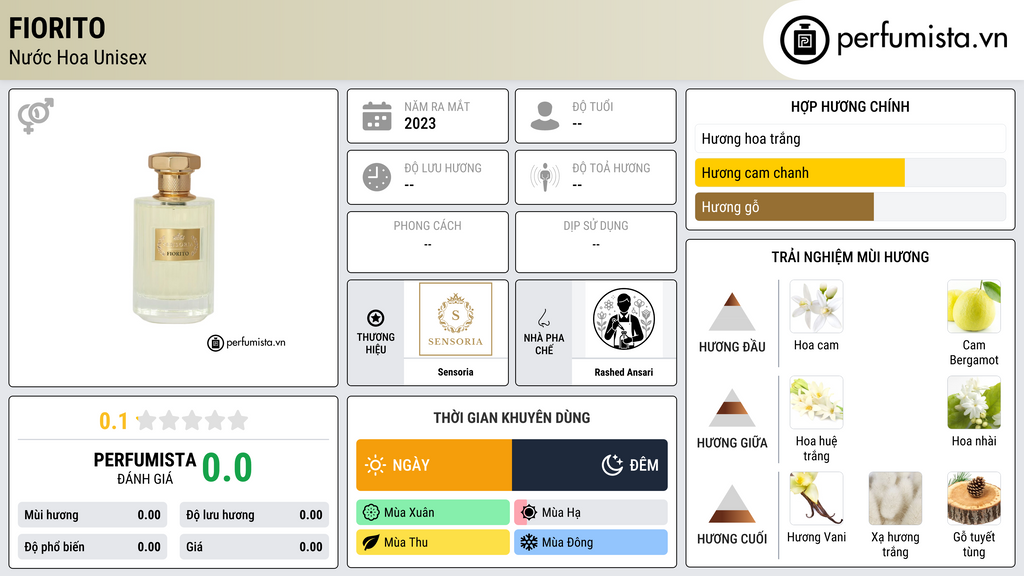Click the unisex gender symbol icon
The height and width of the screenshot is (576, 1024).
[36, 116]
